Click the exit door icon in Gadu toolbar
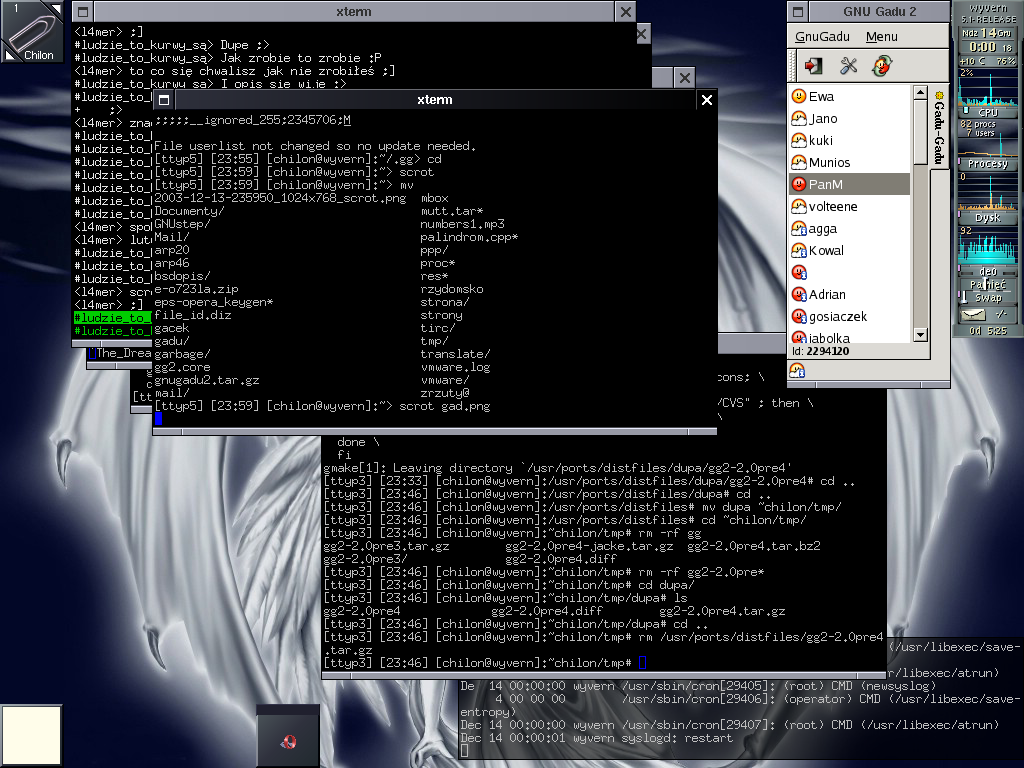This screenshot has width=1024, height=768. click(814, 66)
